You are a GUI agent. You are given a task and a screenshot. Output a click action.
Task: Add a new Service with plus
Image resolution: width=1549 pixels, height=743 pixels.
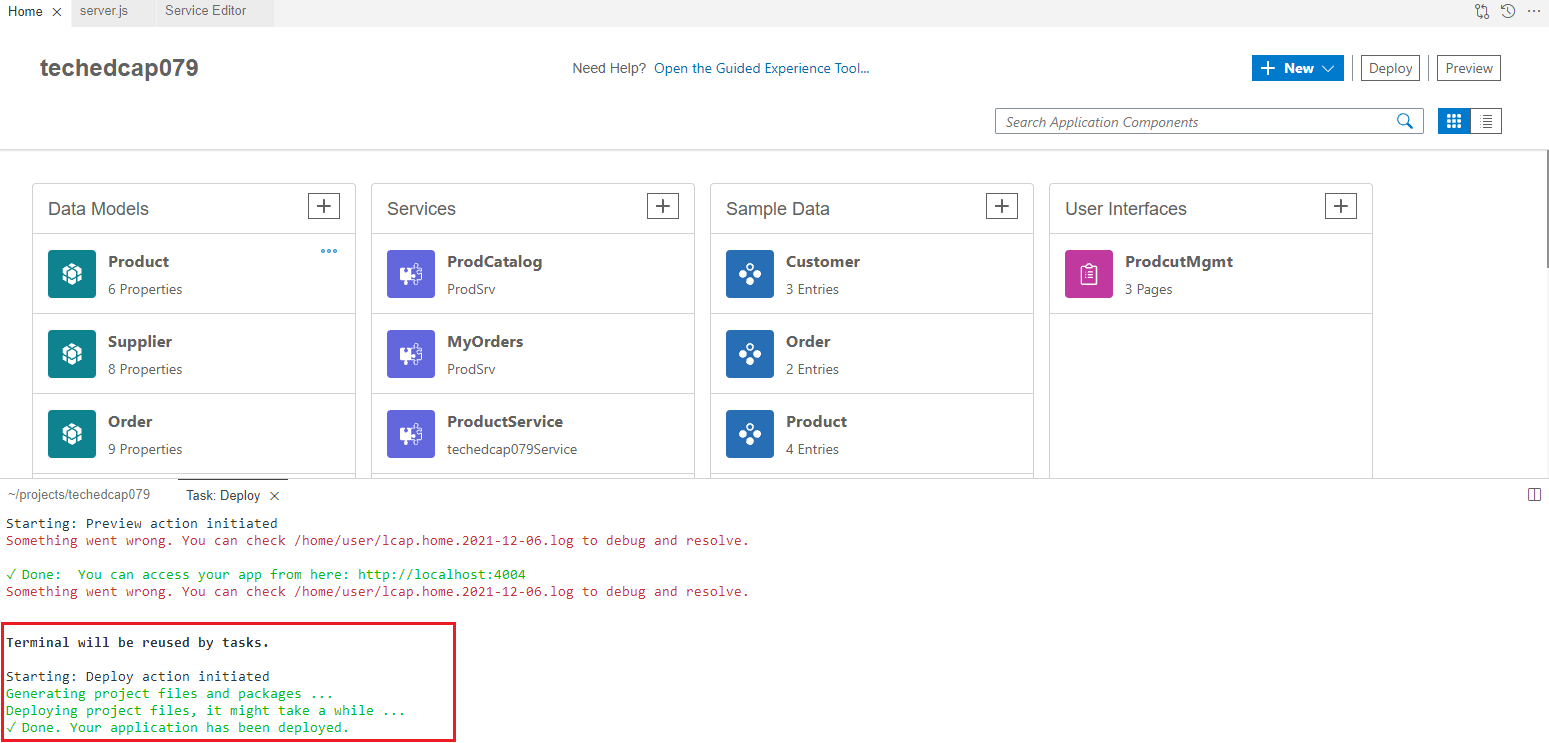click(x=662, y=206)
